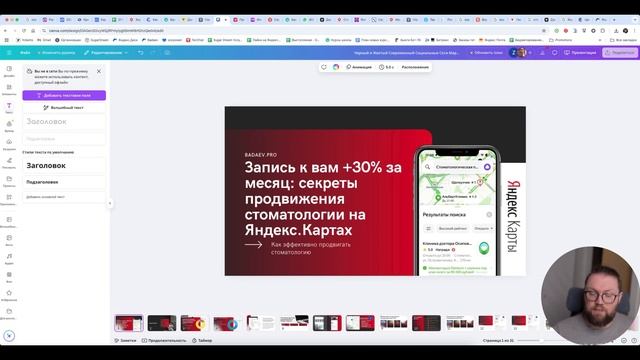Select the BADAEV.PRO label on slide
Image resolution: width=640 pixels, height=360 pixels.
pyautogui.click(x=261, y=155)
